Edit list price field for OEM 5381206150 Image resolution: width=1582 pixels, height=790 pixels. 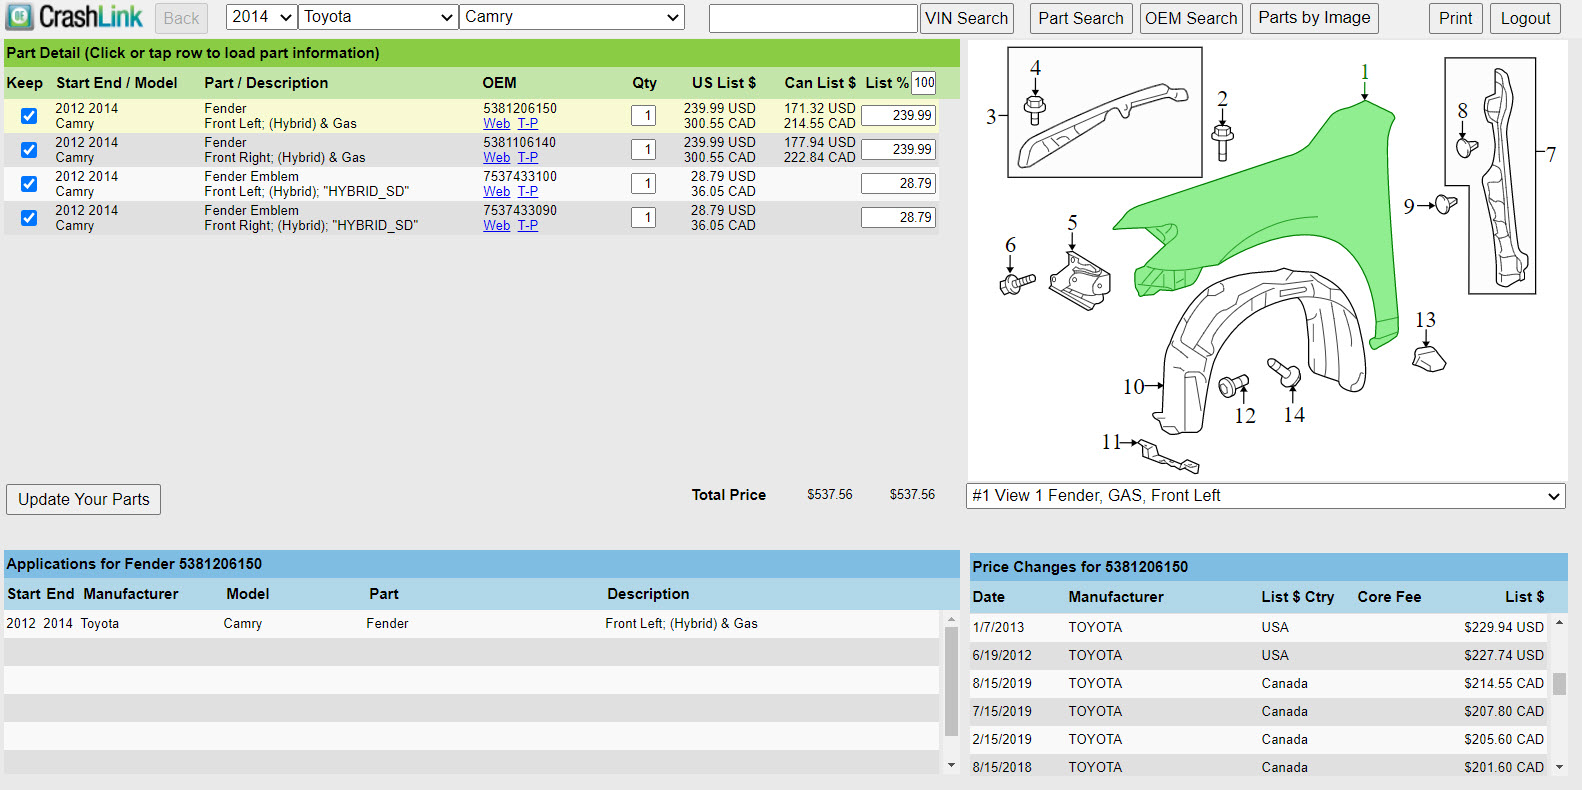(898, 116)
